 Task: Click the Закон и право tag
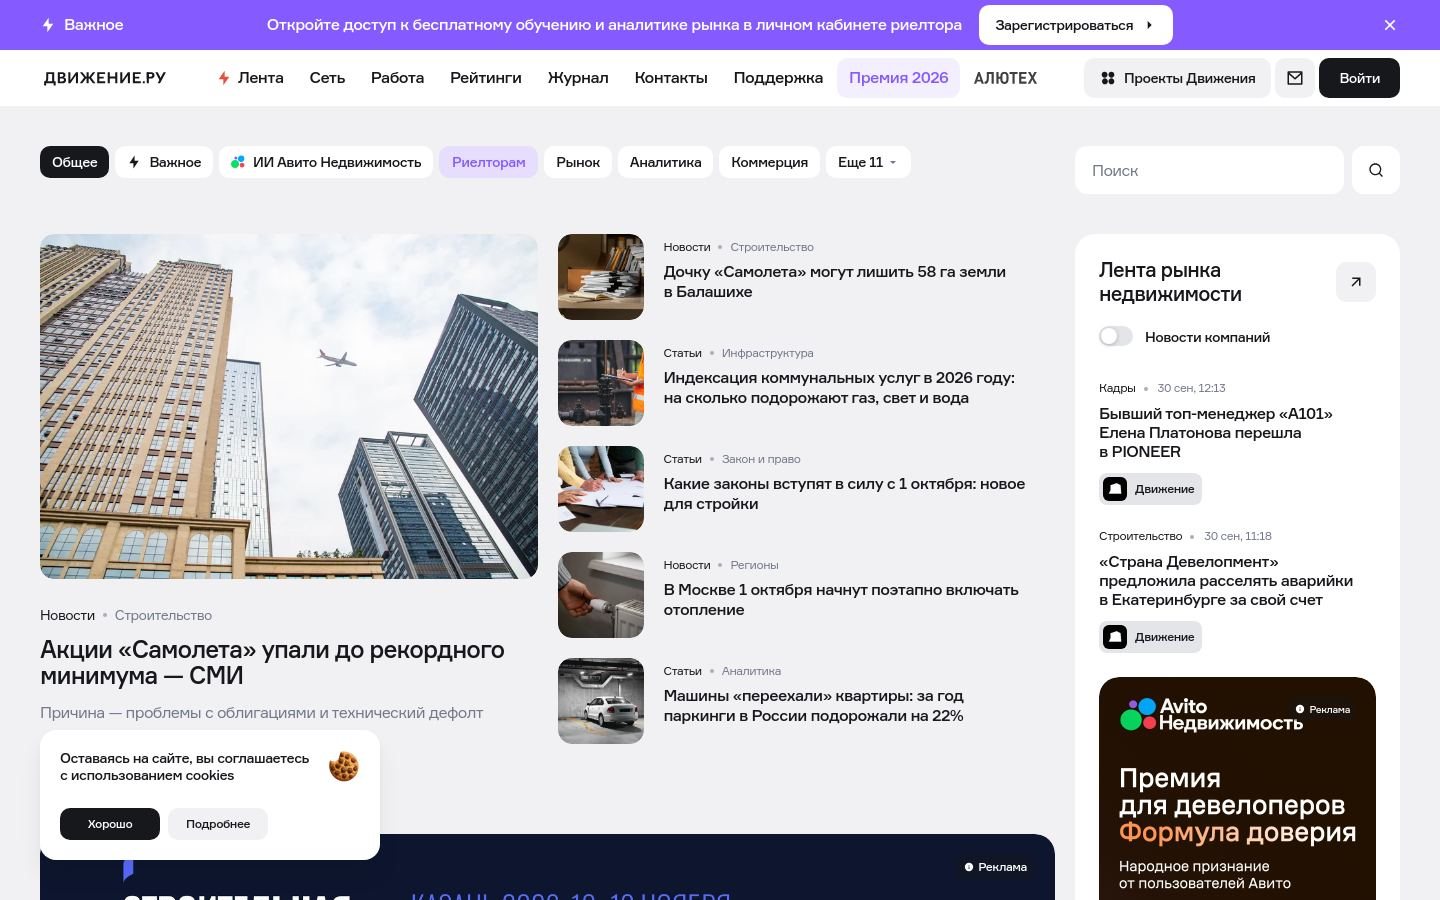click(761, 459)
